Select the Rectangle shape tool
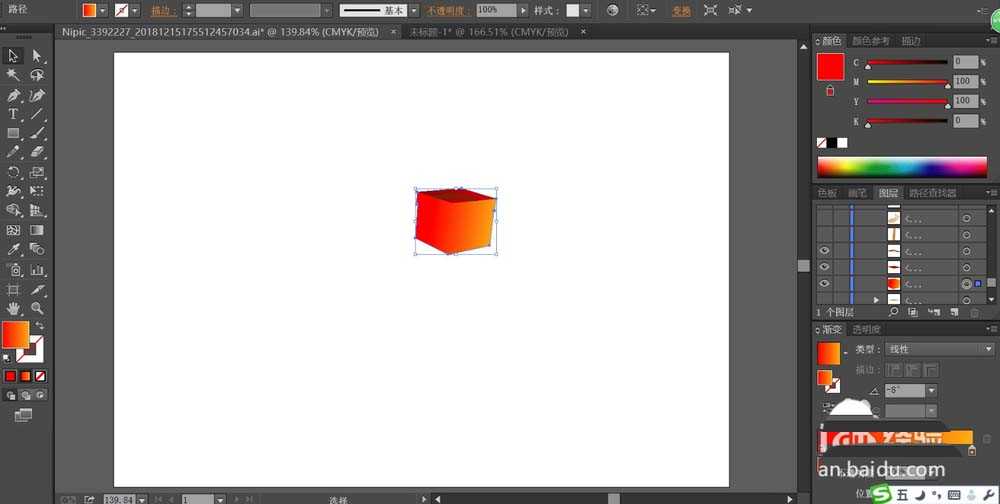 click(x=13, y=133)
